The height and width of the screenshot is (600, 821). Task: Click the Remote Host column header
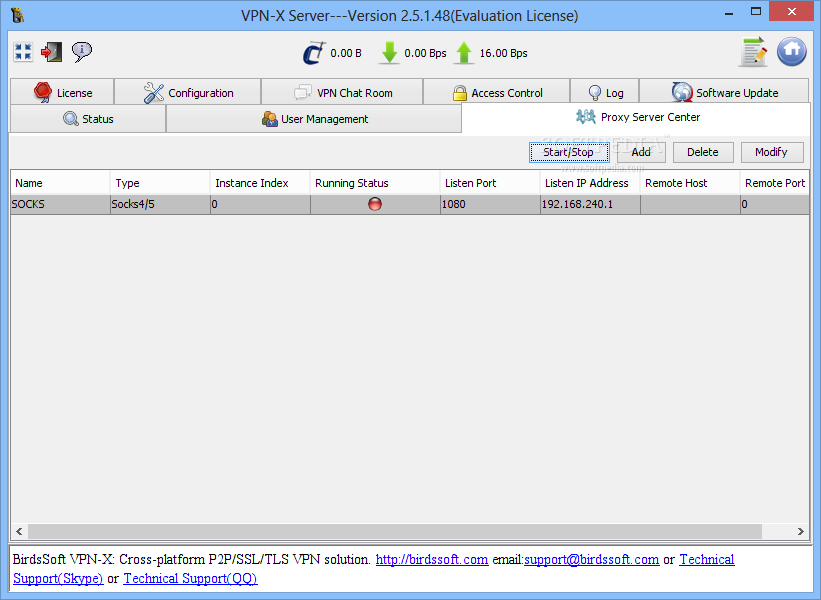690,183
